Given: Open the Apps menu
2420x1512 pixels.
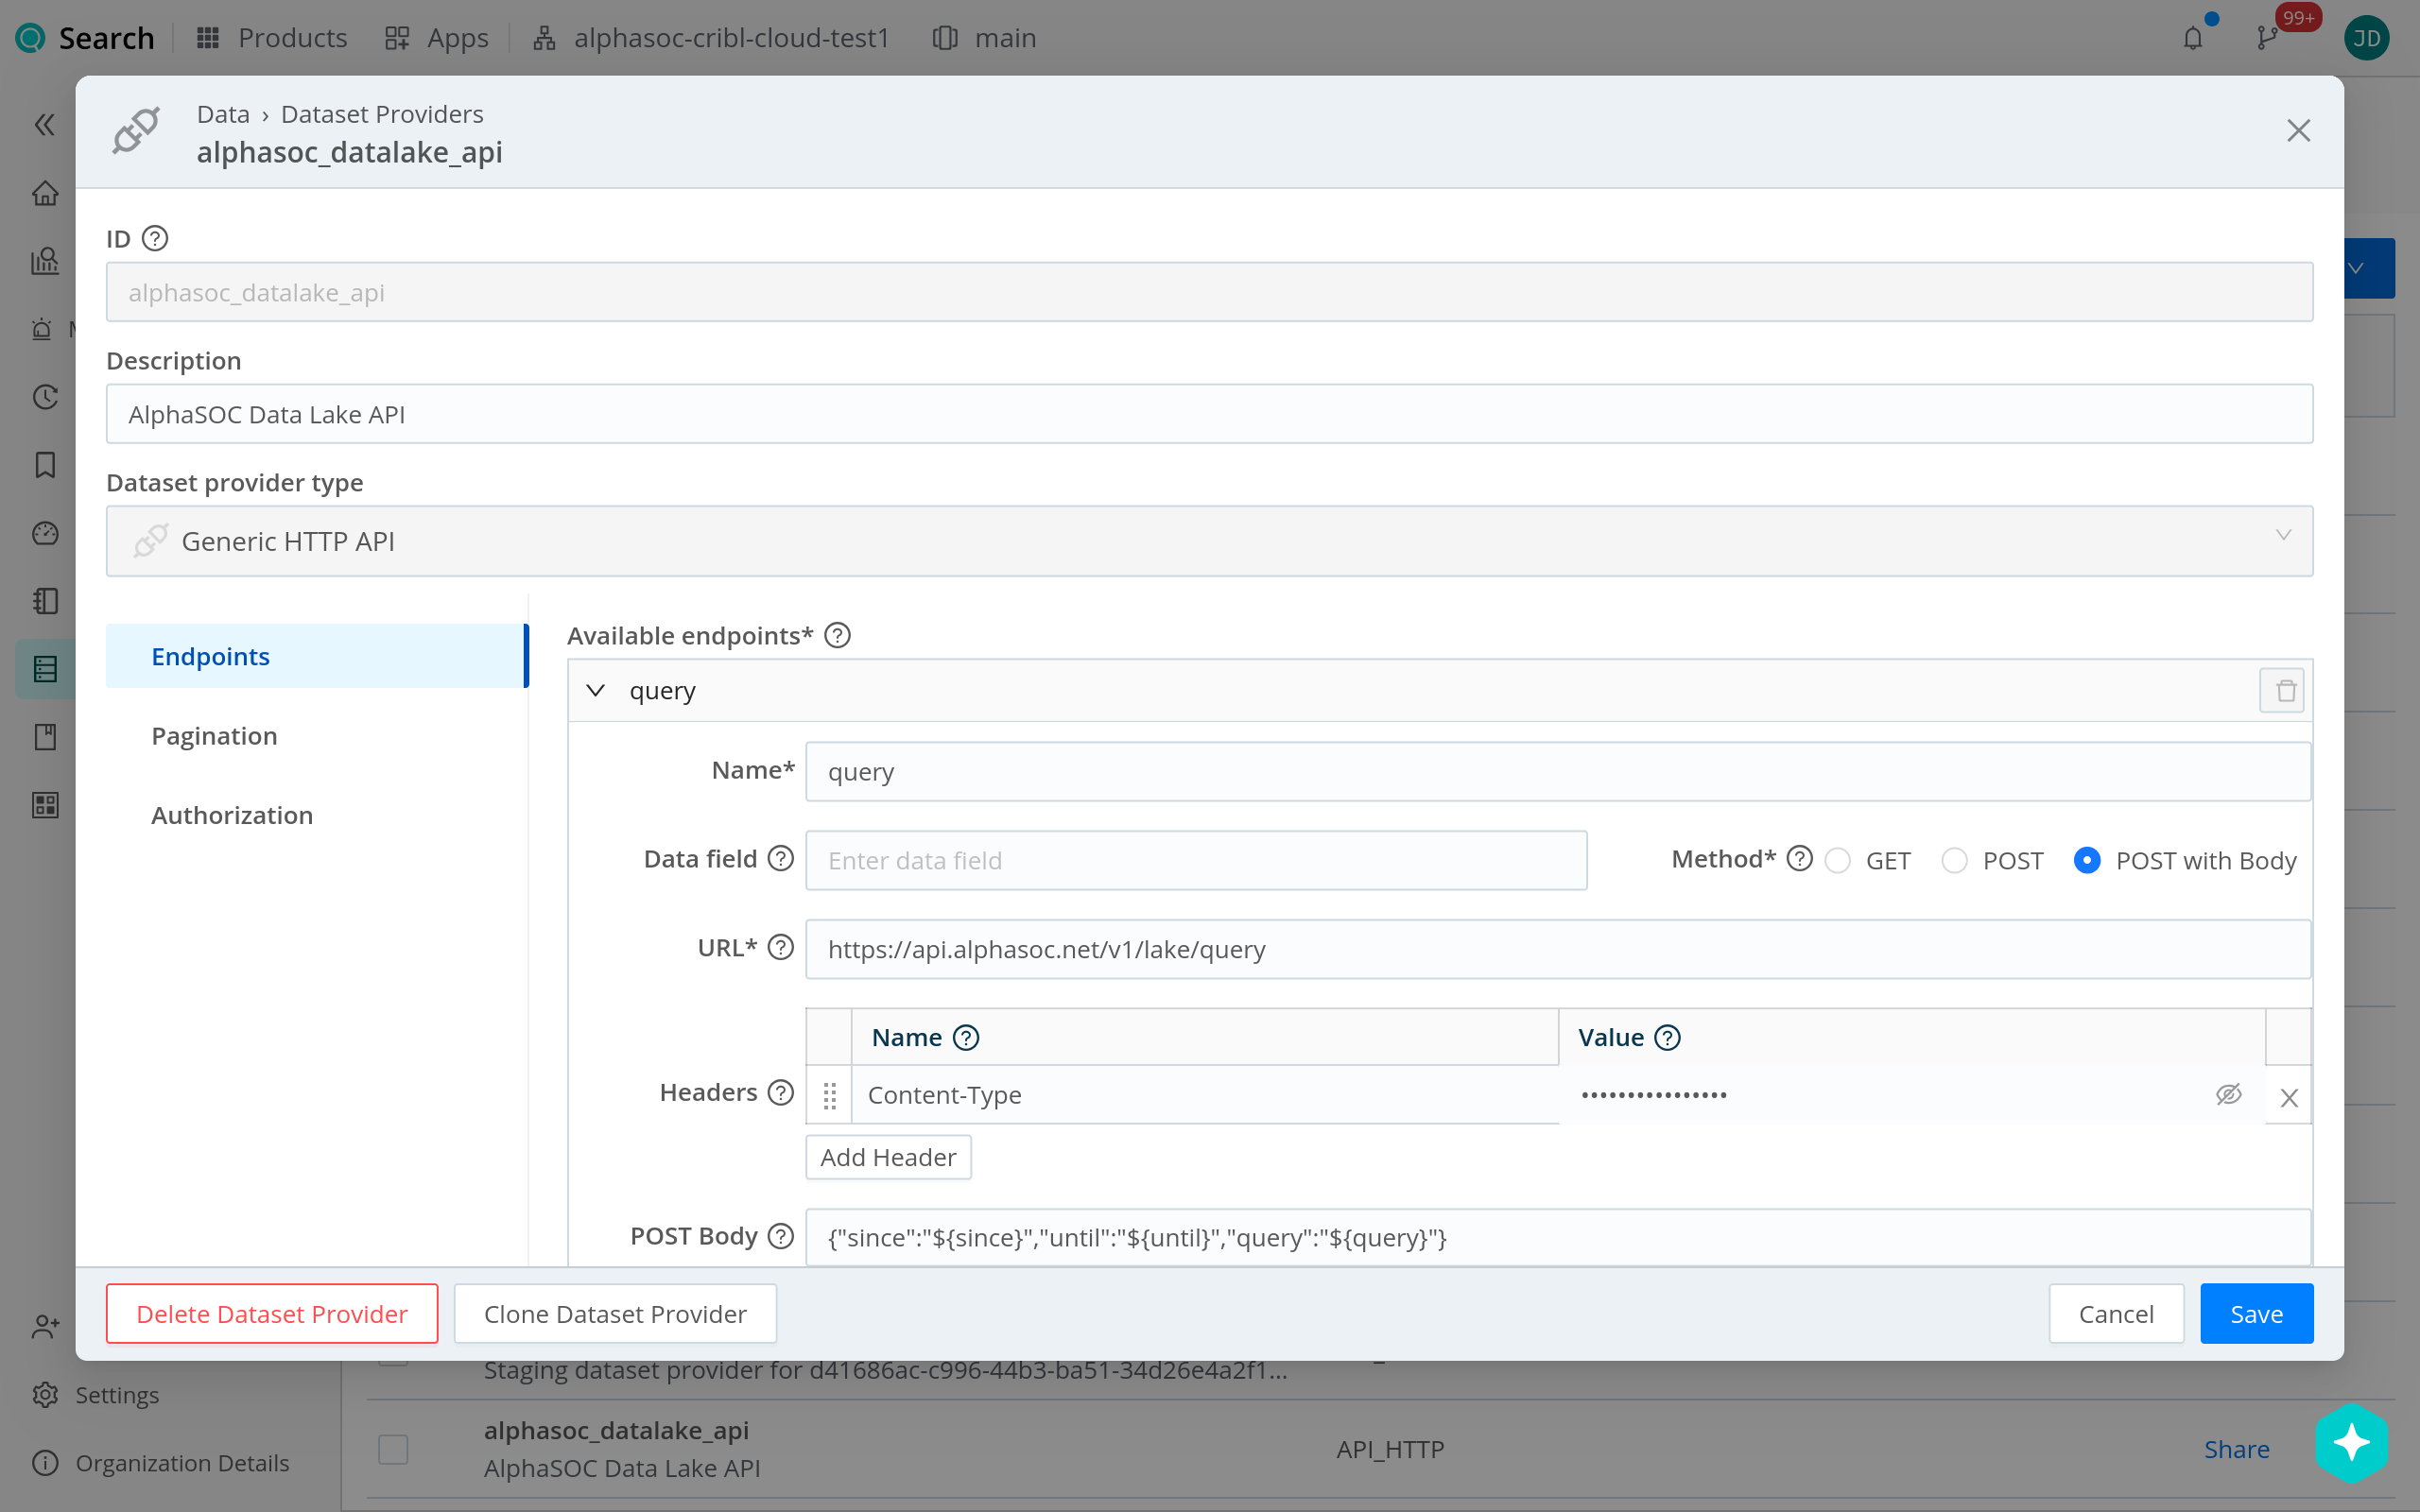Looking at the screenshot, I should tap(437, 38).
